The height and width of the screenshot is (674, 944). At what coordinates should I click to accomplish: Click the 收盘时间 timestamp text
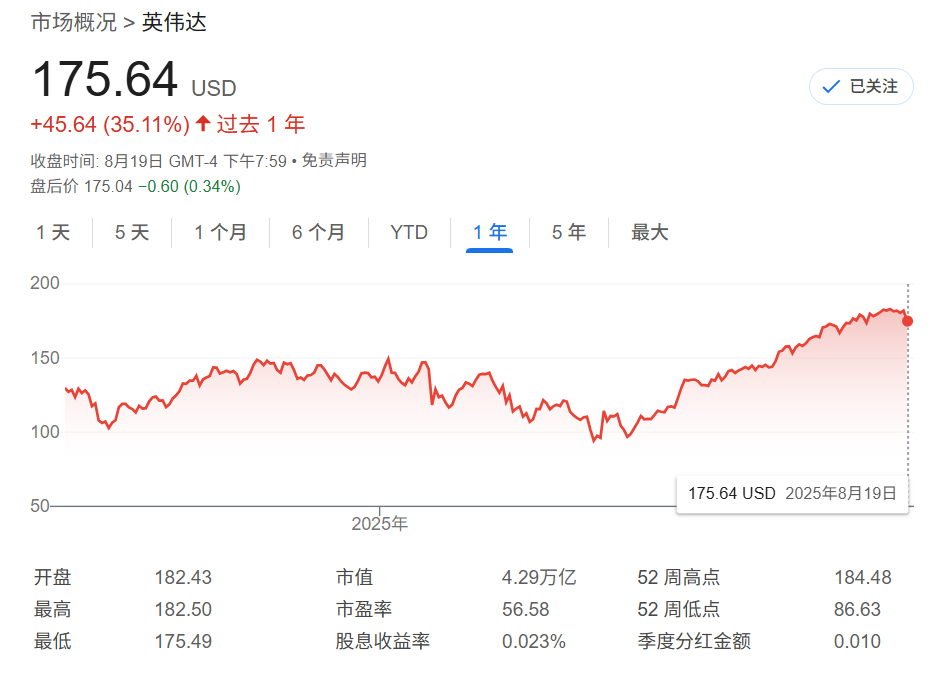click(x=158, y=161)
